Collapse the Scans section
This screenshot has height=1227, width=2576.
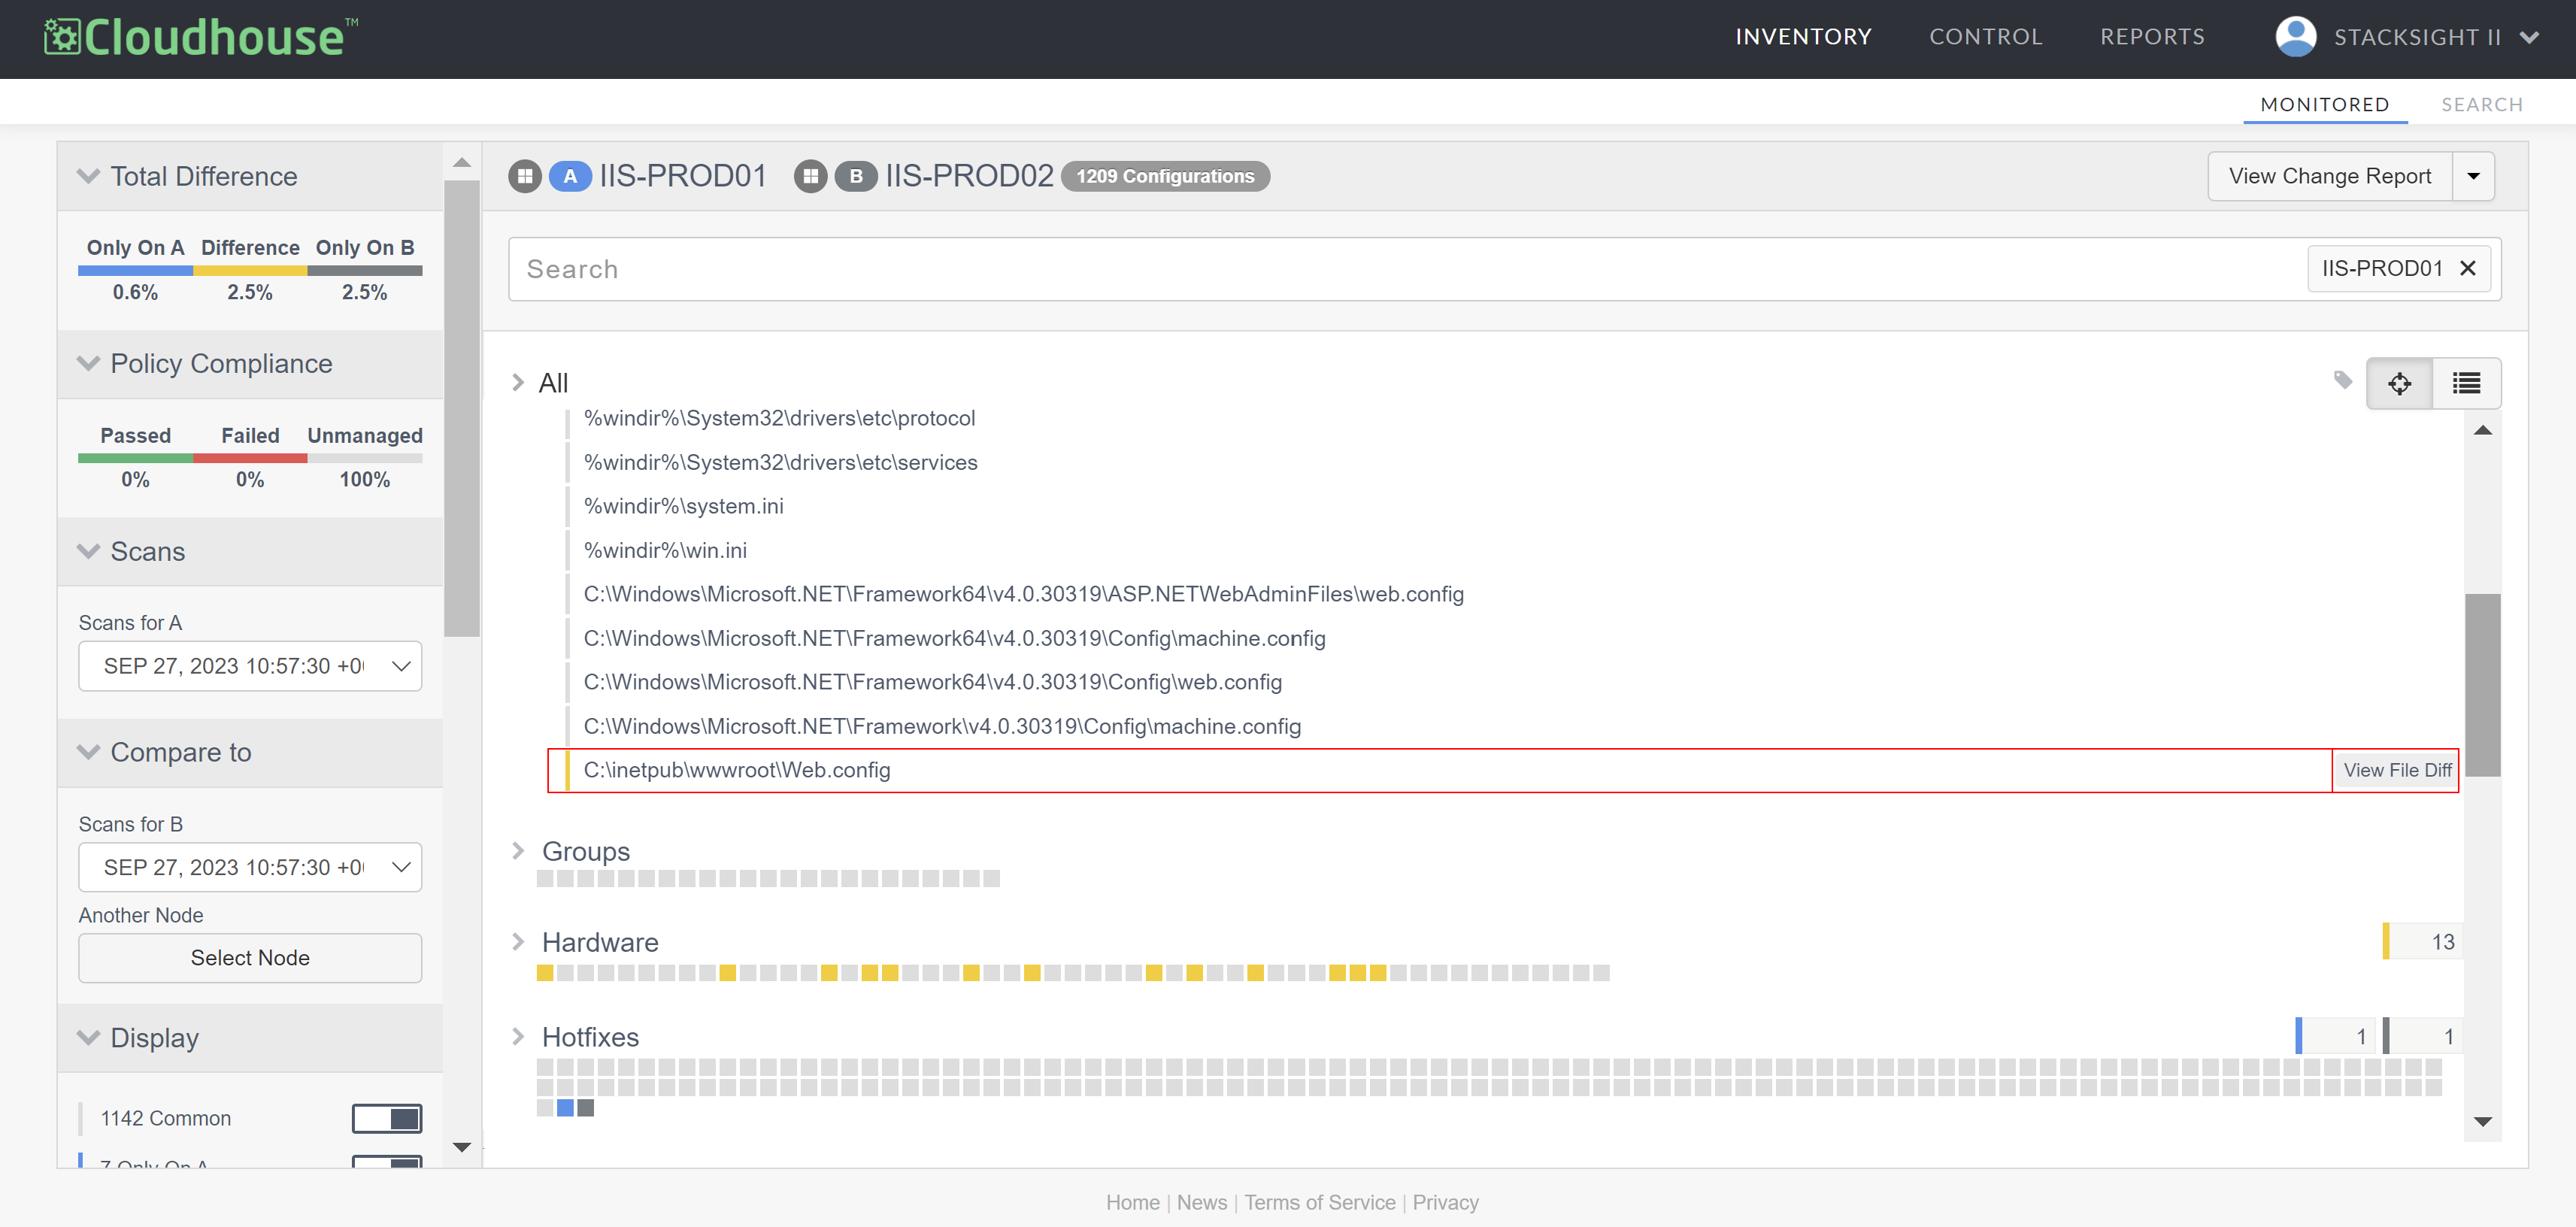pos(89,551)
